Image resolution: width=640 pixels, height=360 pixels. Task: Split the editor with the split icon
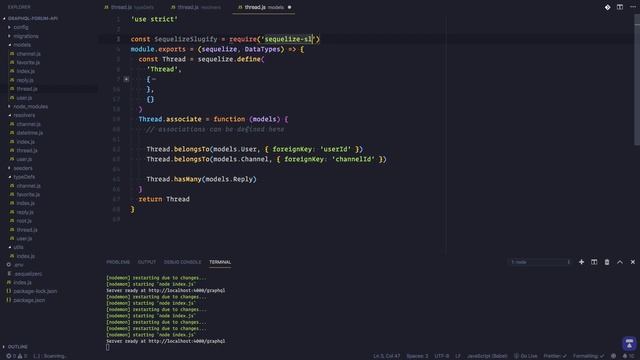[620, 7]
